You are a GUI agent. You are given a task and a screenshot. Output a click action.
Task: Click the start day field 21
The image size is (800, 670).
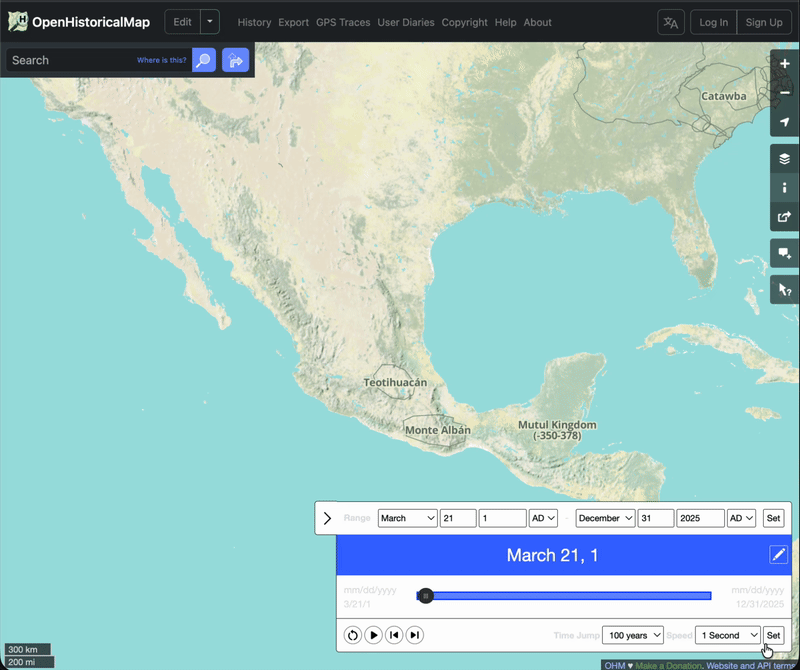pos(458,518)
